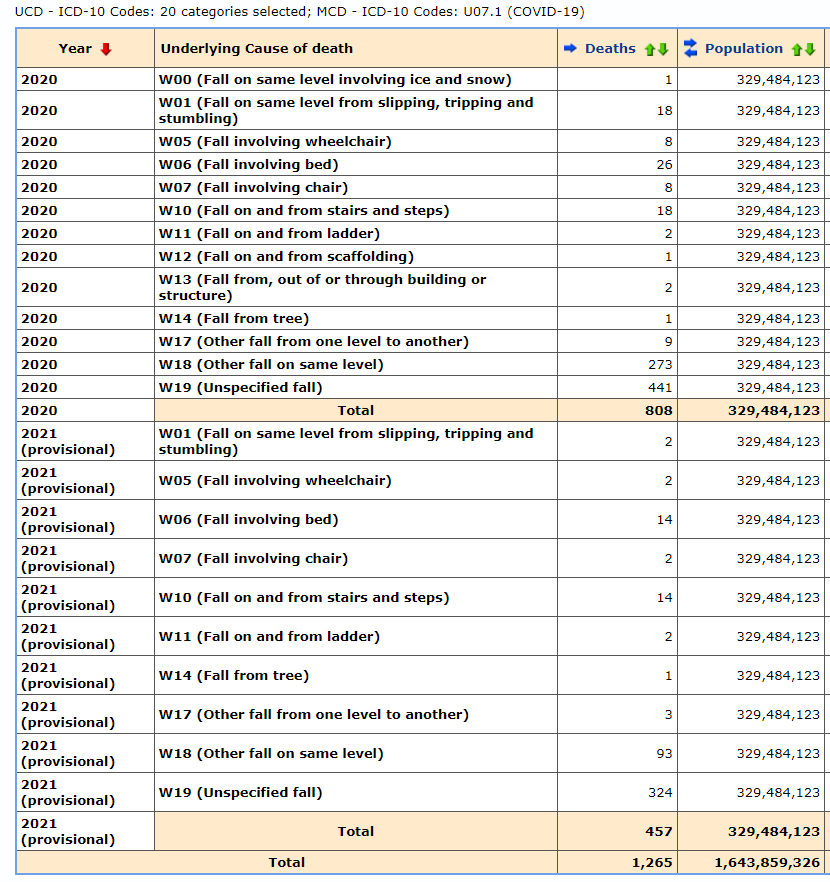830x882 pixels.
Task: Click deaths value 441
Action: (660, 388)
